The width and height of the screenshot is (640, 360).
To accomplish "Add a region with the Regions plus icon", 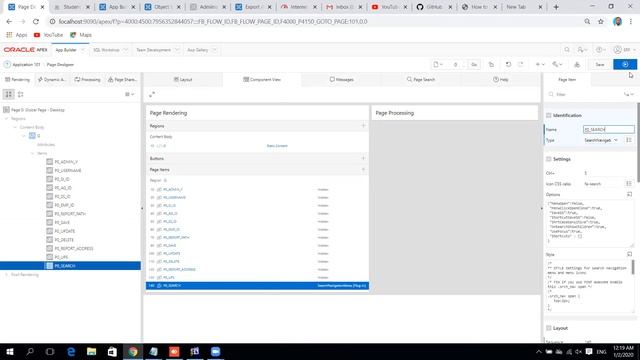I will (363, 126).
